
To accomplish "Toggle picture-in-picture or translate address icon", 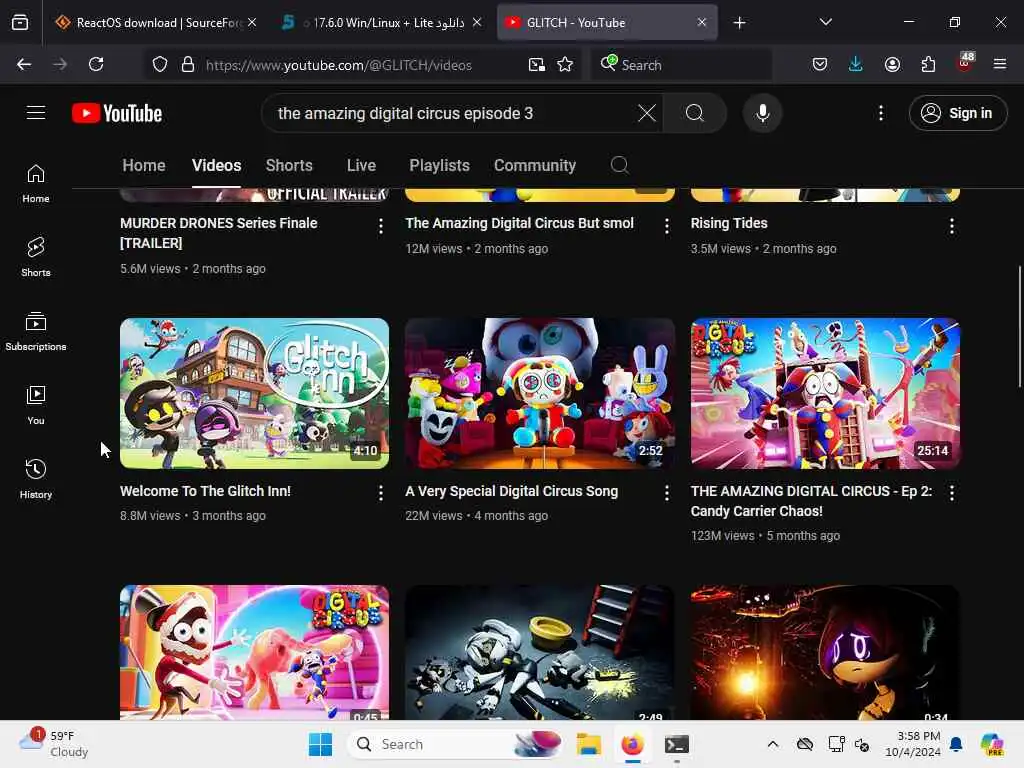I will 536,65.
